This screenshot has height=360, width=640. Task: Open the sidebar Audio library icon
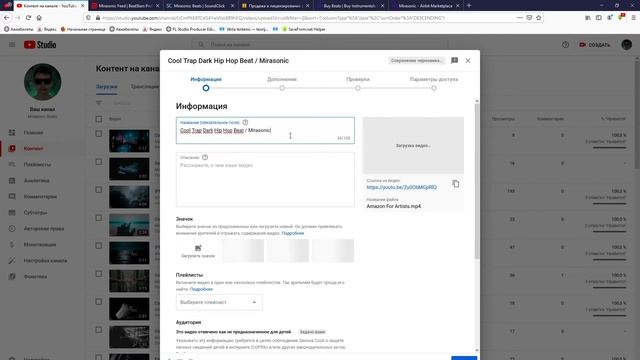coord(12,276)
